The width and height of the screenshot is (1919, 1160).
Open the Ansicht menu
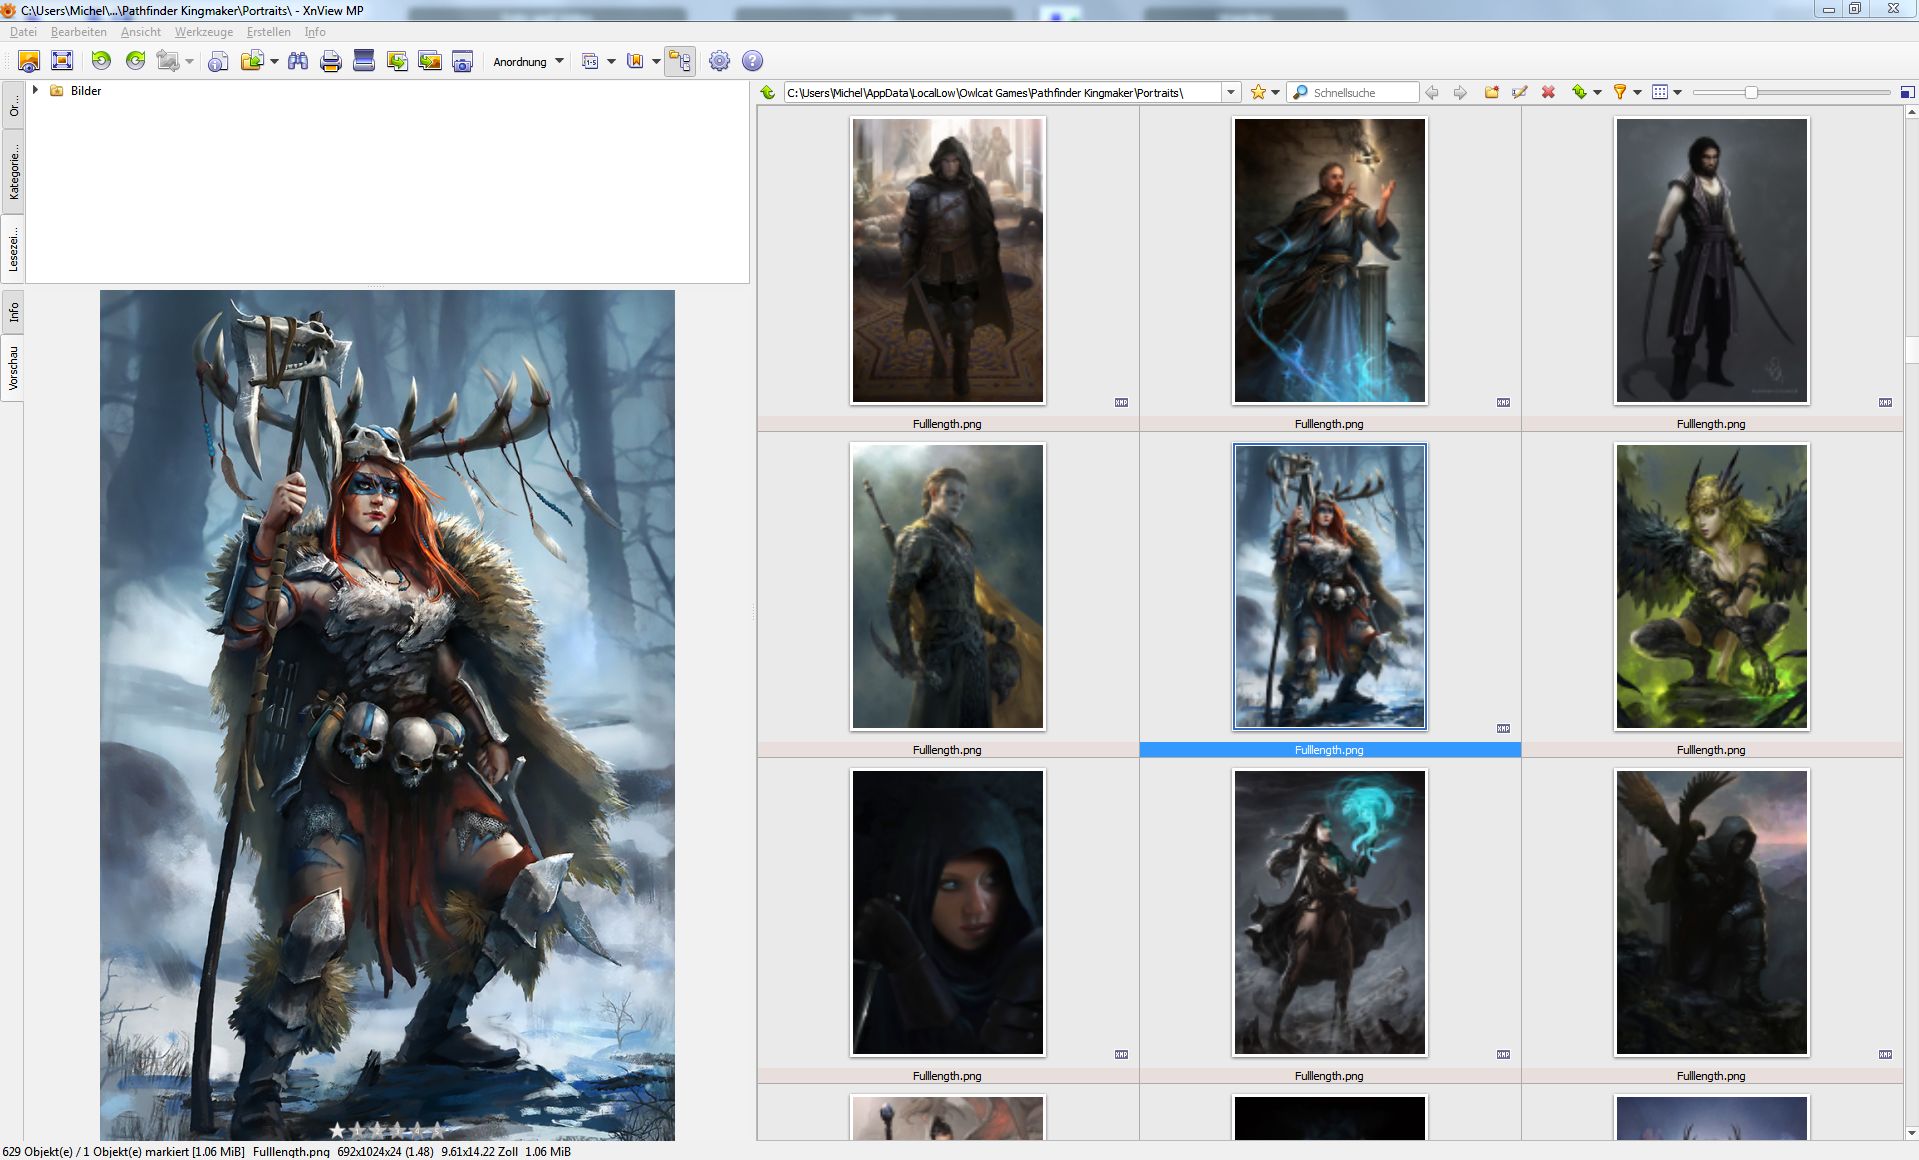141,32
